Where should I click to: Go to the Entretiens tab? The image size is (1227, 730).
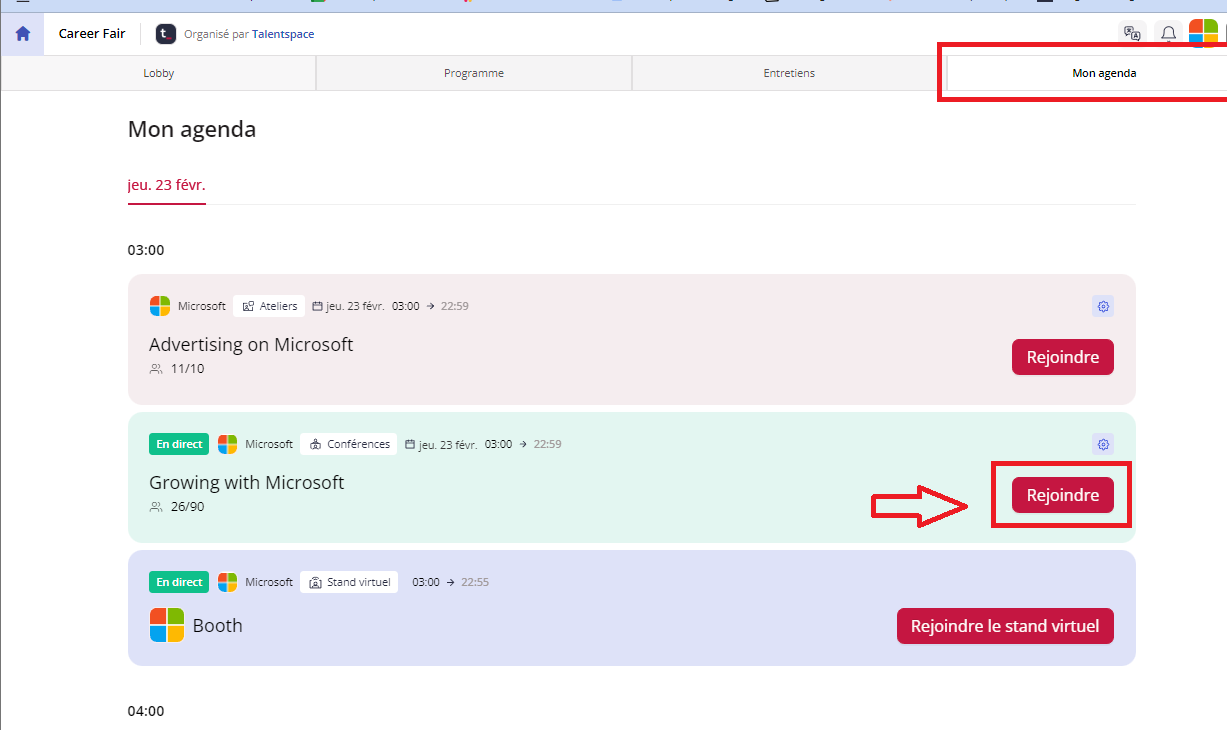point(789,73)
